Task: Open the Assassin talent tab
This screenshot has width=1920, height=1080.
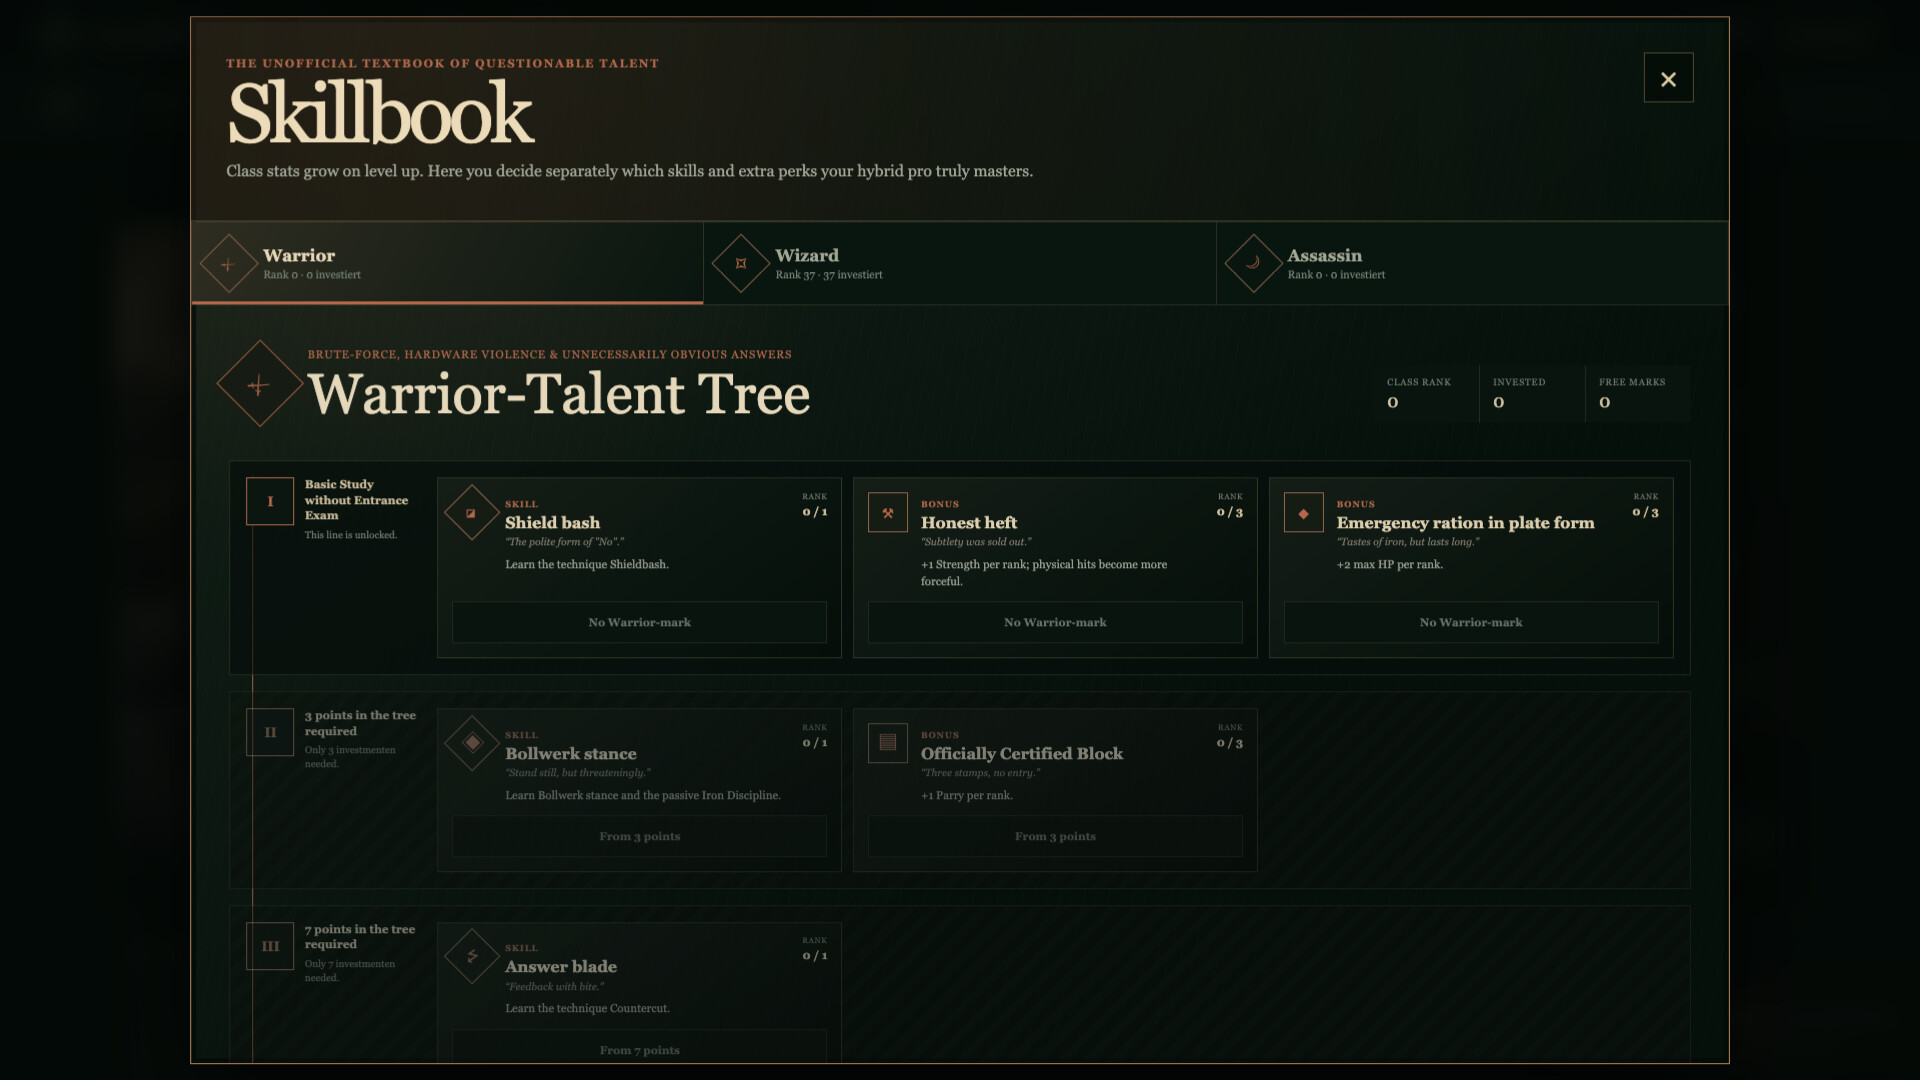Action: click(x=1472, y=263)
